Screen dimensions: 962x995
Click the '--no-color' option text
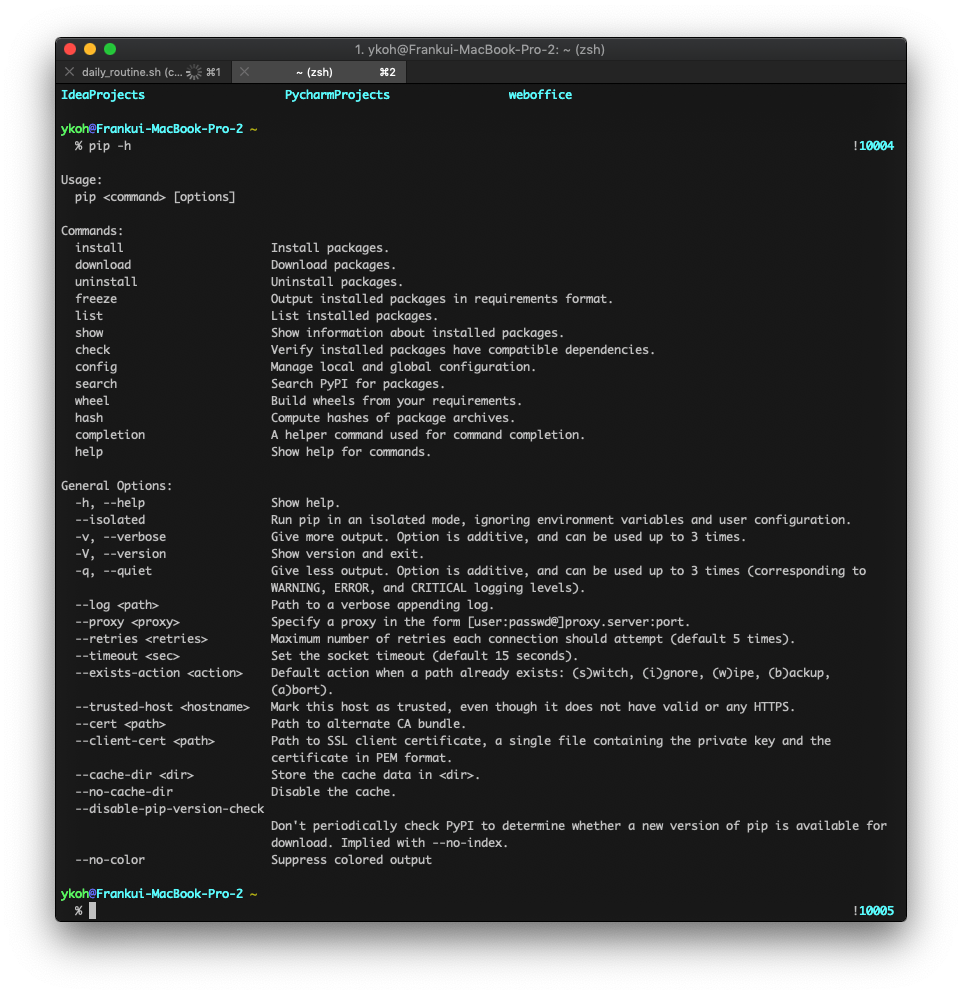[x=110, y=860]
